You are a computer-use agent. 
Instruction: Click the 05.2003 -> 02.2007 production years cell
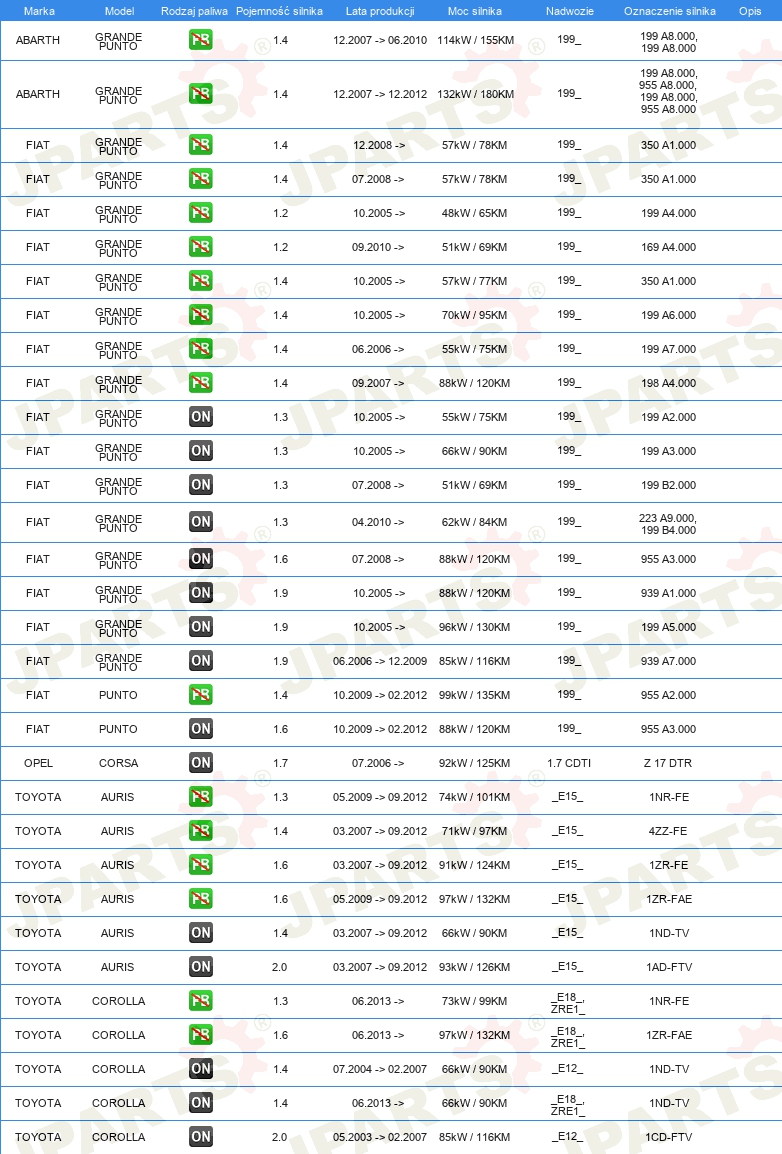coord(380,1137)
